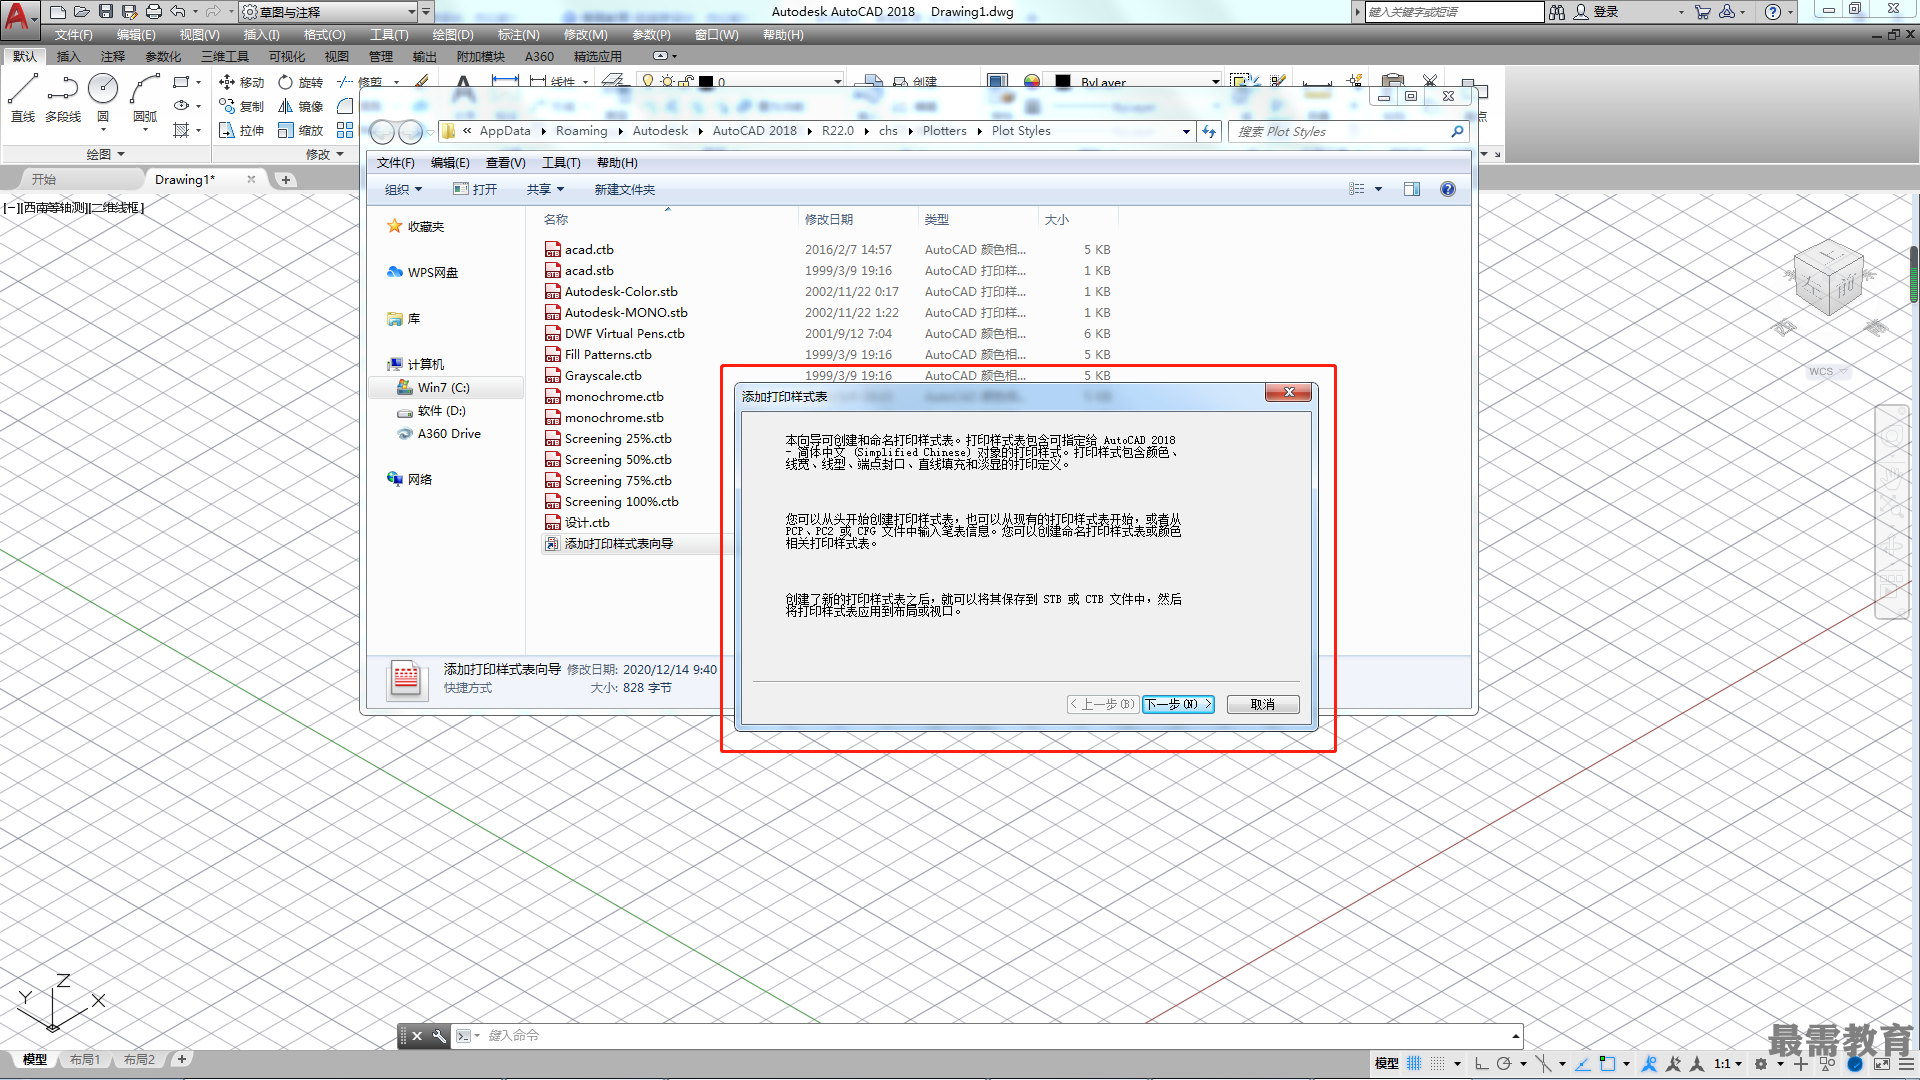
Task: Click the 下一步 button in the wizard
Action: (1178, 704)
